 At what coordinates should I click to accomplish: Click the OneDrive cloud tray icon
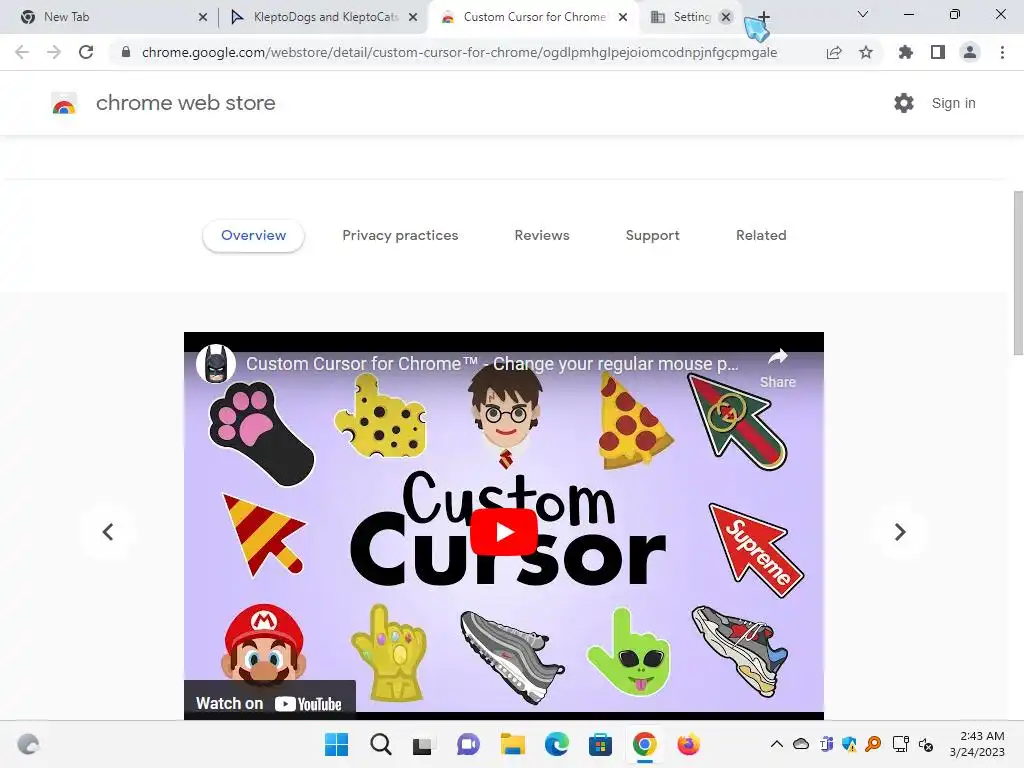(801, 744)
